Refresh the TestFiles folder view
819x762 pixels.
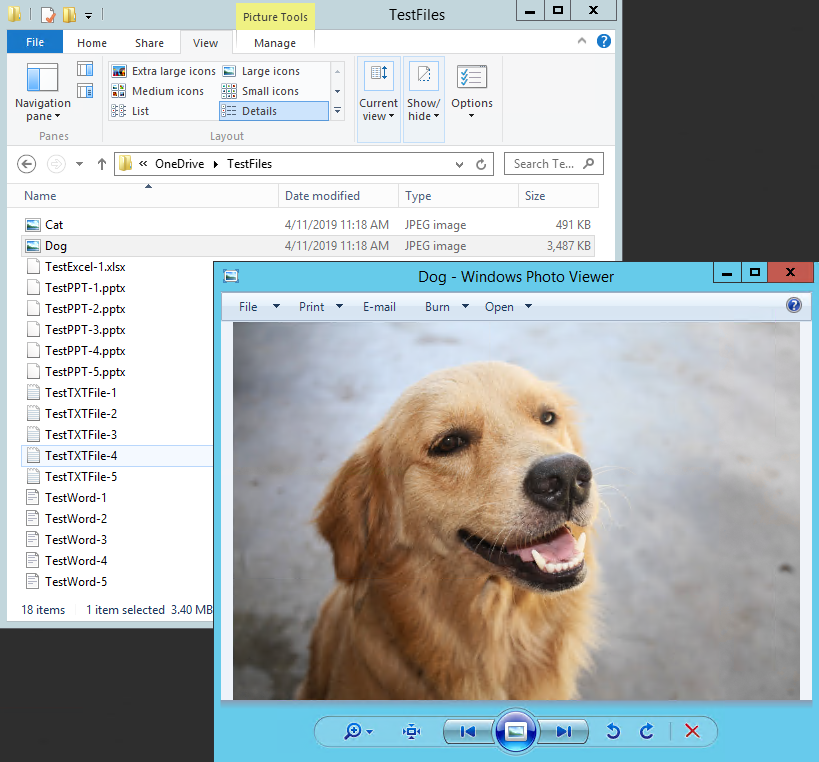pos(481,164)
